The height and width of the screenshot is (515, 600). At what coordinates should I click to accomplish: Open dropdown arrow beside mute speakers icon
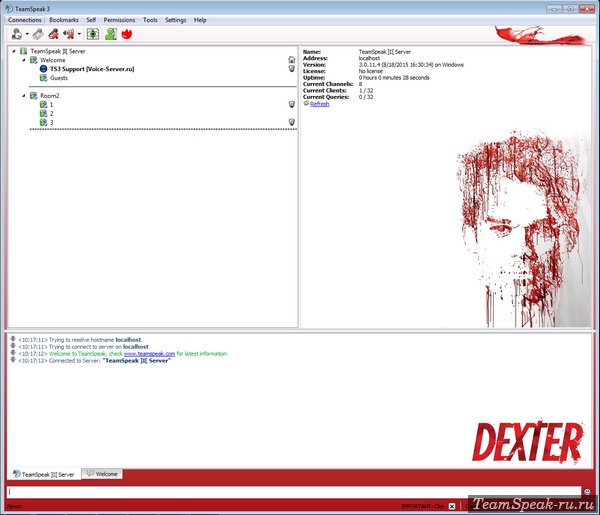(79, 34)
